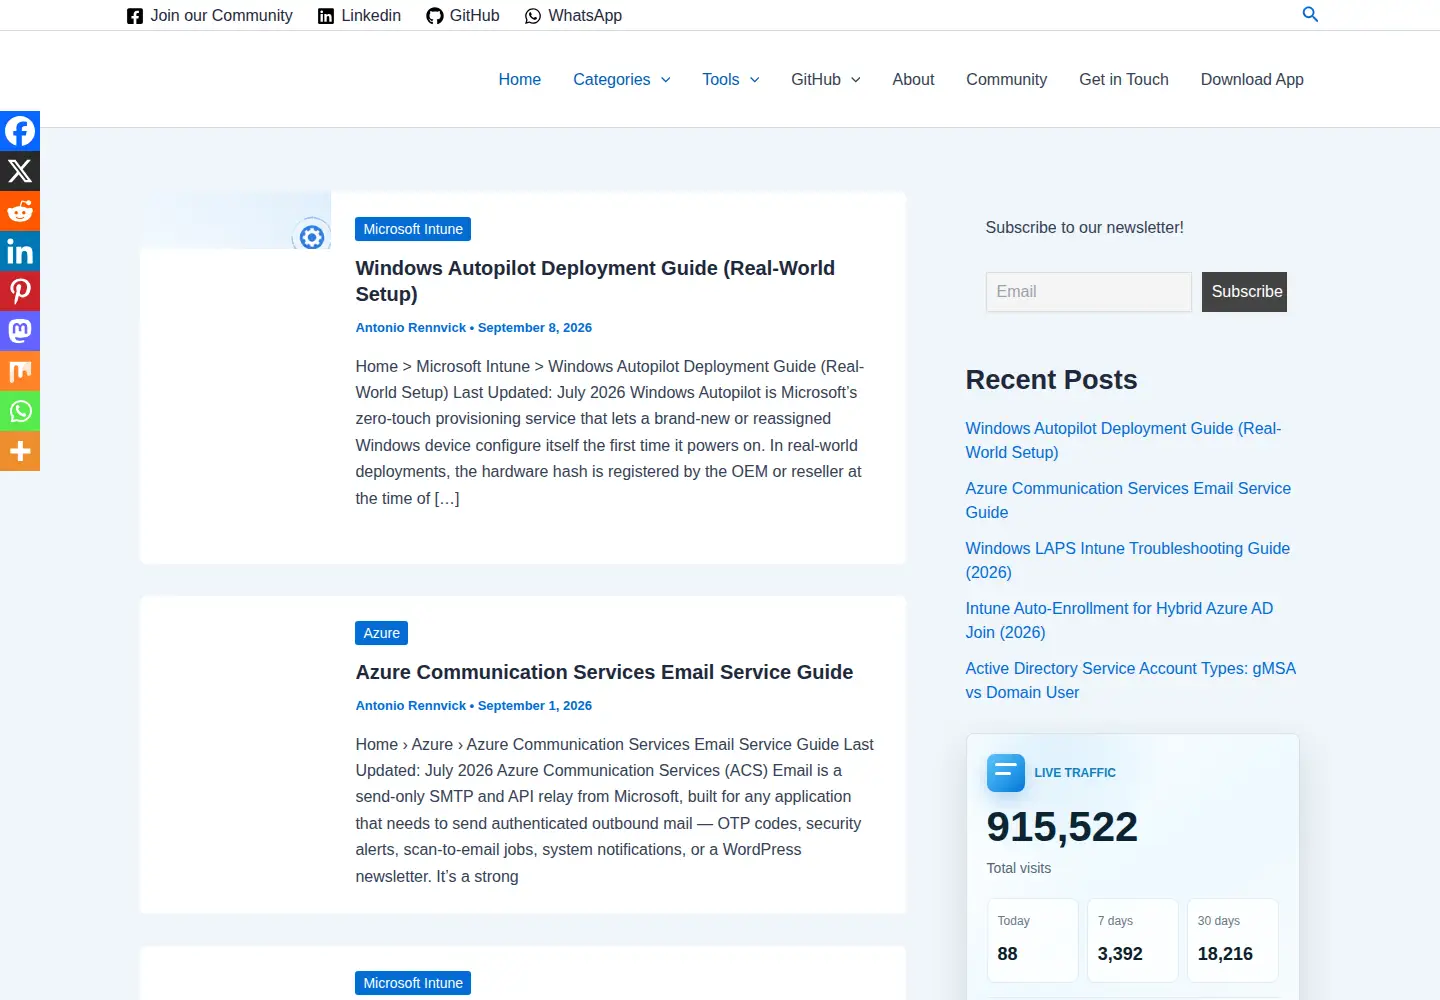The image size is (1440, 1000).
Task: Open Windows Autopilot Deployment Guide post title
Action: pos(595,281)
